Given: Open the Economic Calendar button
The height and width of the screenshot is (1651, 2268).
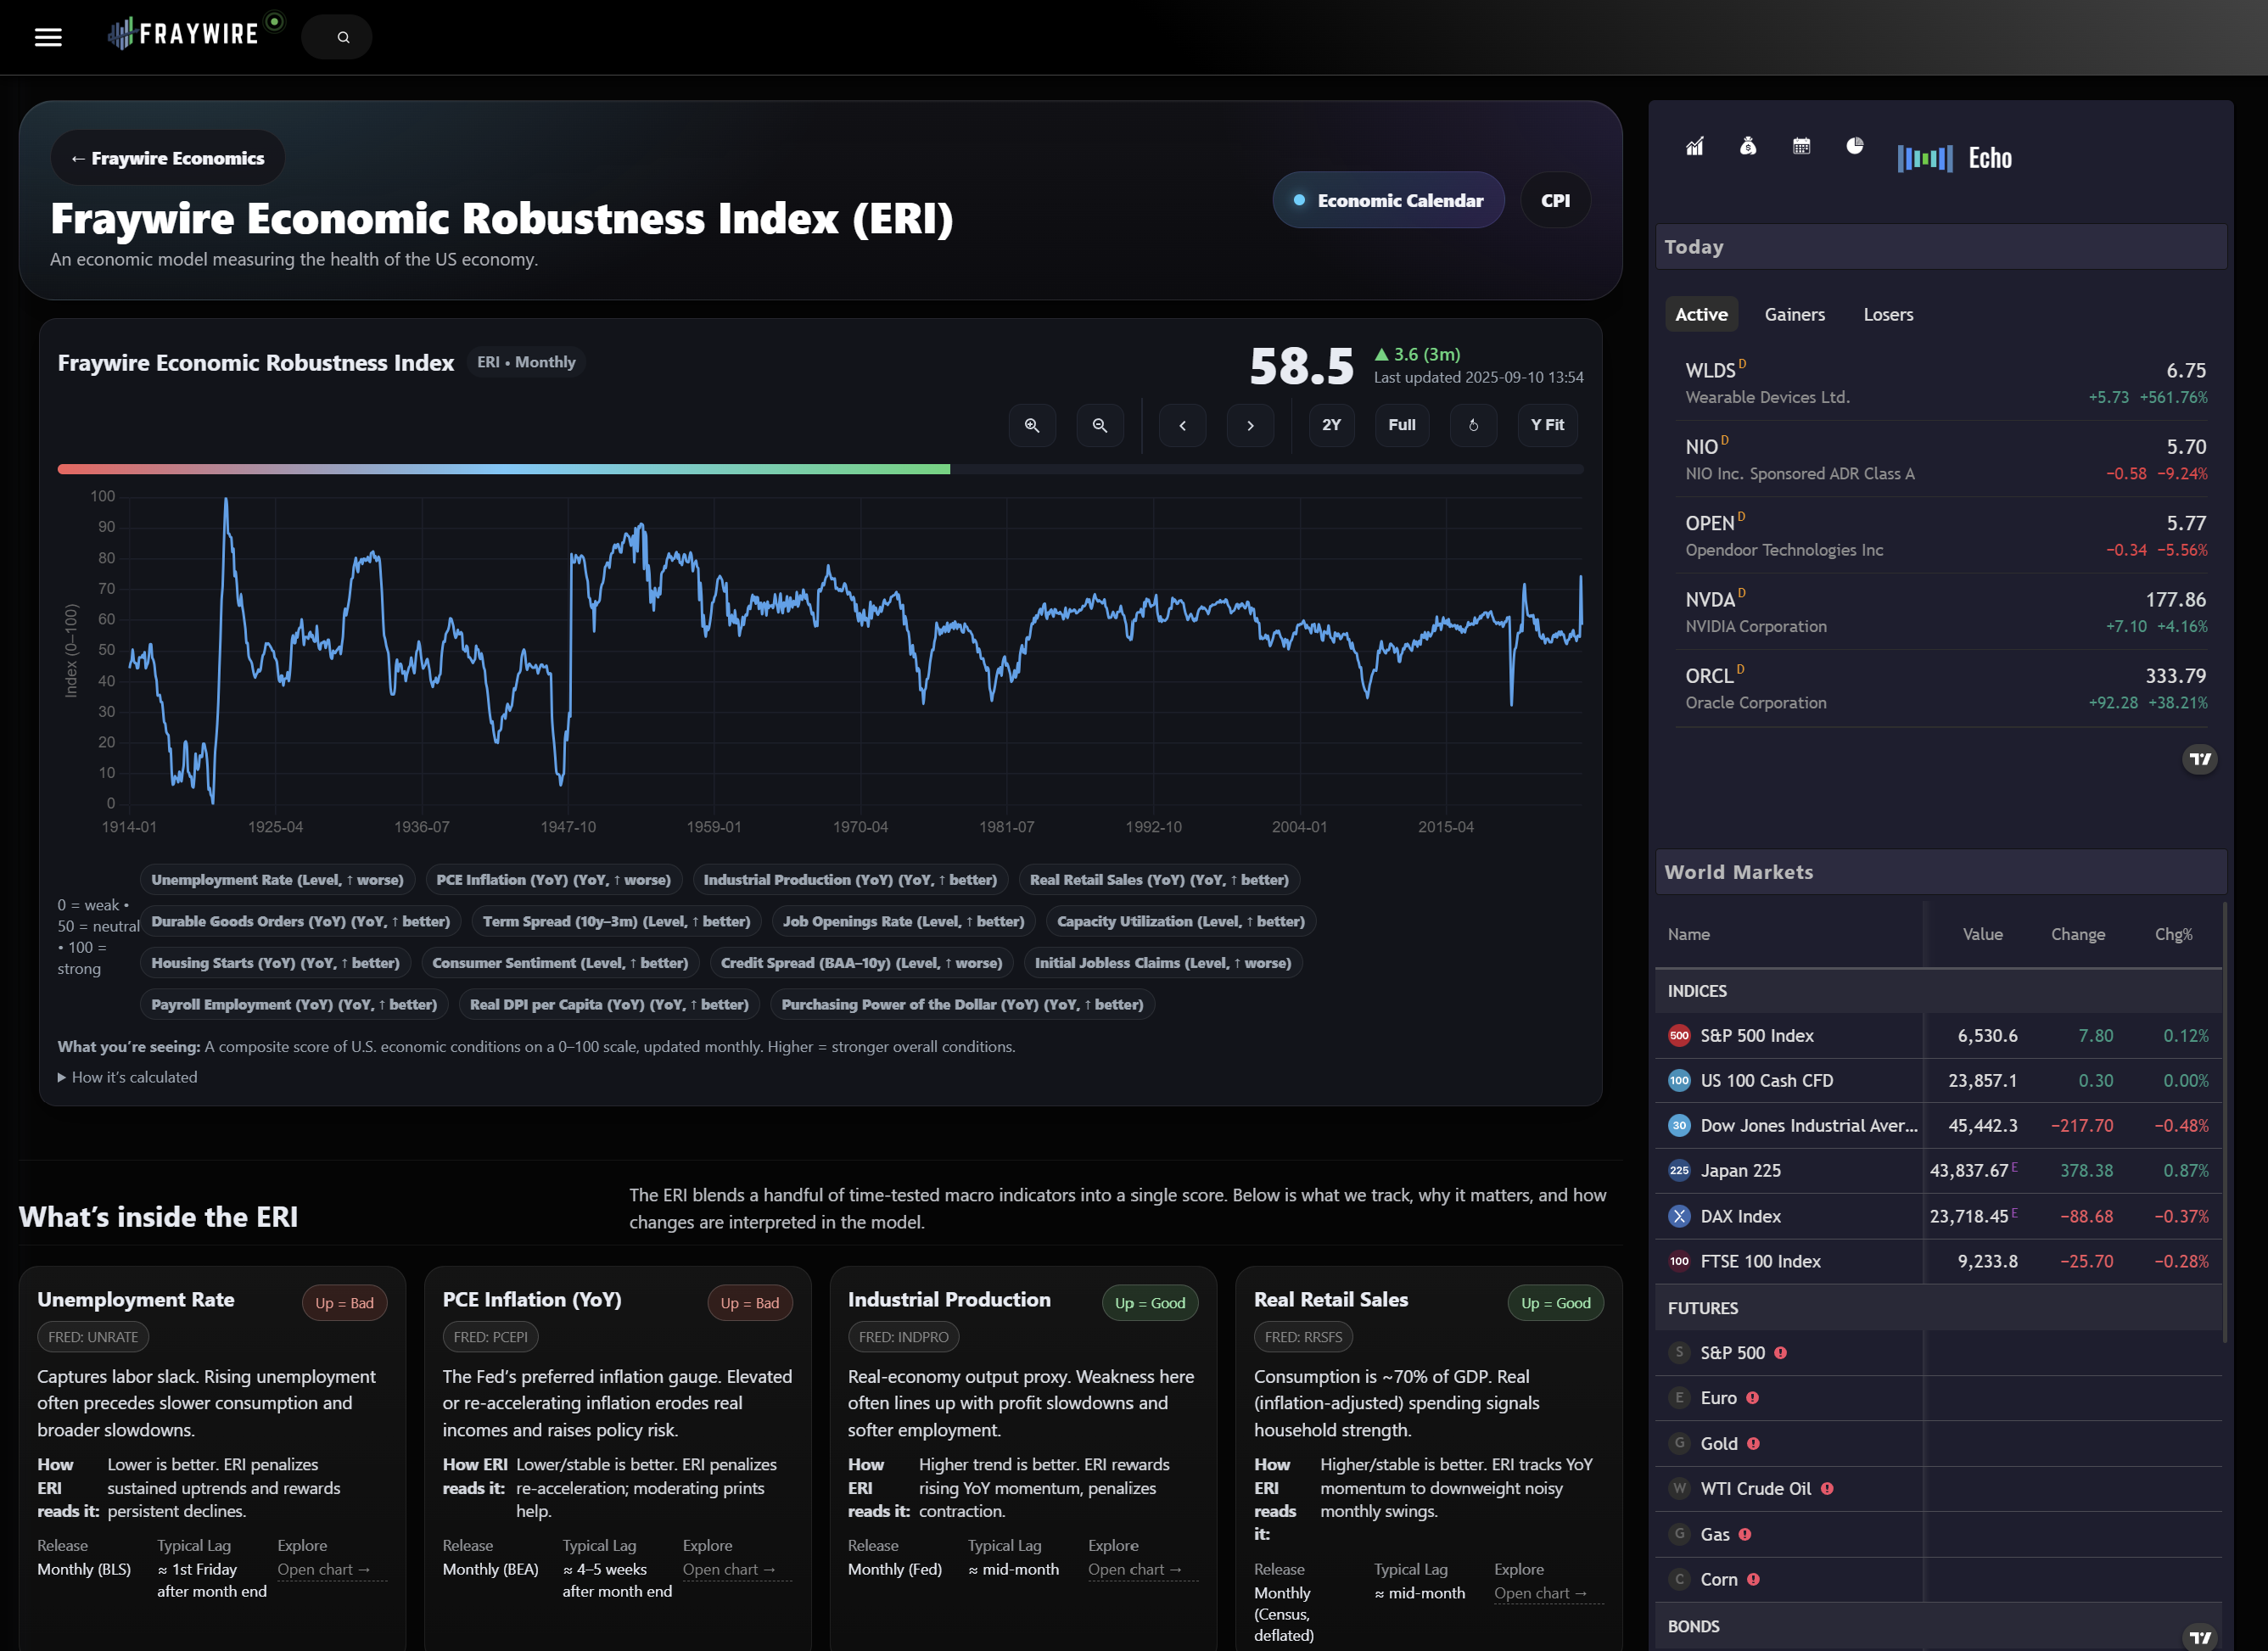Looking at the screenshot, I should 1388,200.
